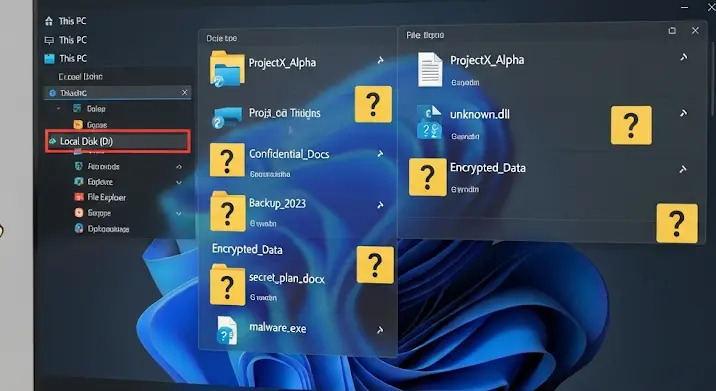Image resolution: width=716 pixels, height=391 pixels.
Task: Click the arrow button next to Backup_2023
Action: 380,206
